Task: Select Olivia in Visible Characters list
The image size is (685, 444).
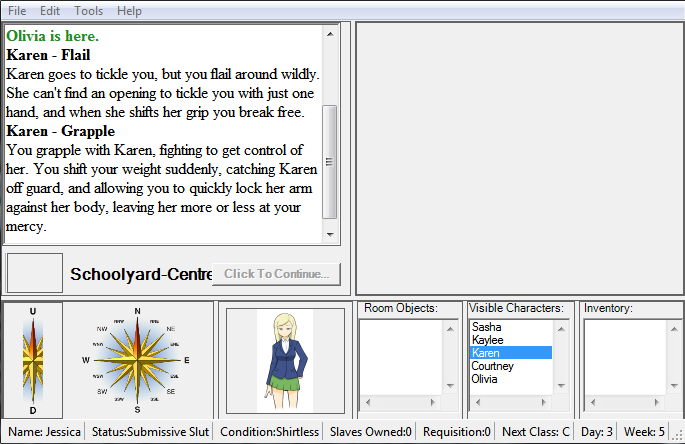Action: pos(486,379)
